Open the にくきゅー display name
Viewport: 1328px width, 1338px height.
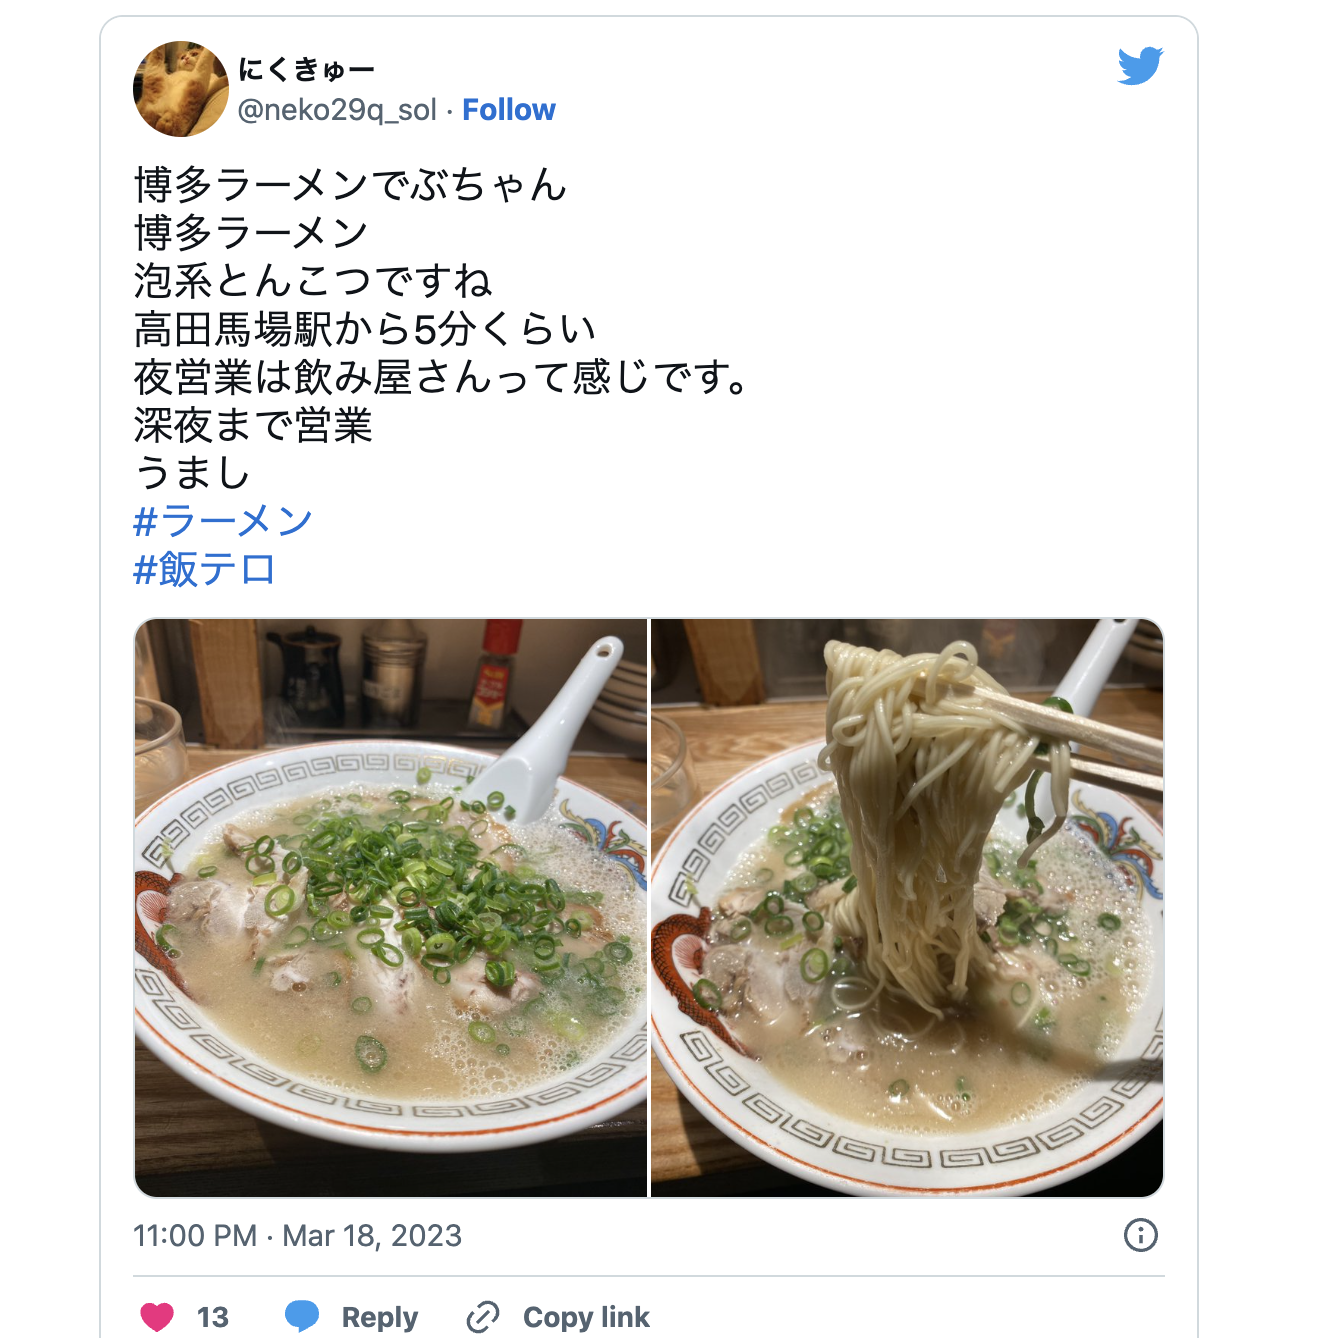pyautogui.click(x=306, y=70)
